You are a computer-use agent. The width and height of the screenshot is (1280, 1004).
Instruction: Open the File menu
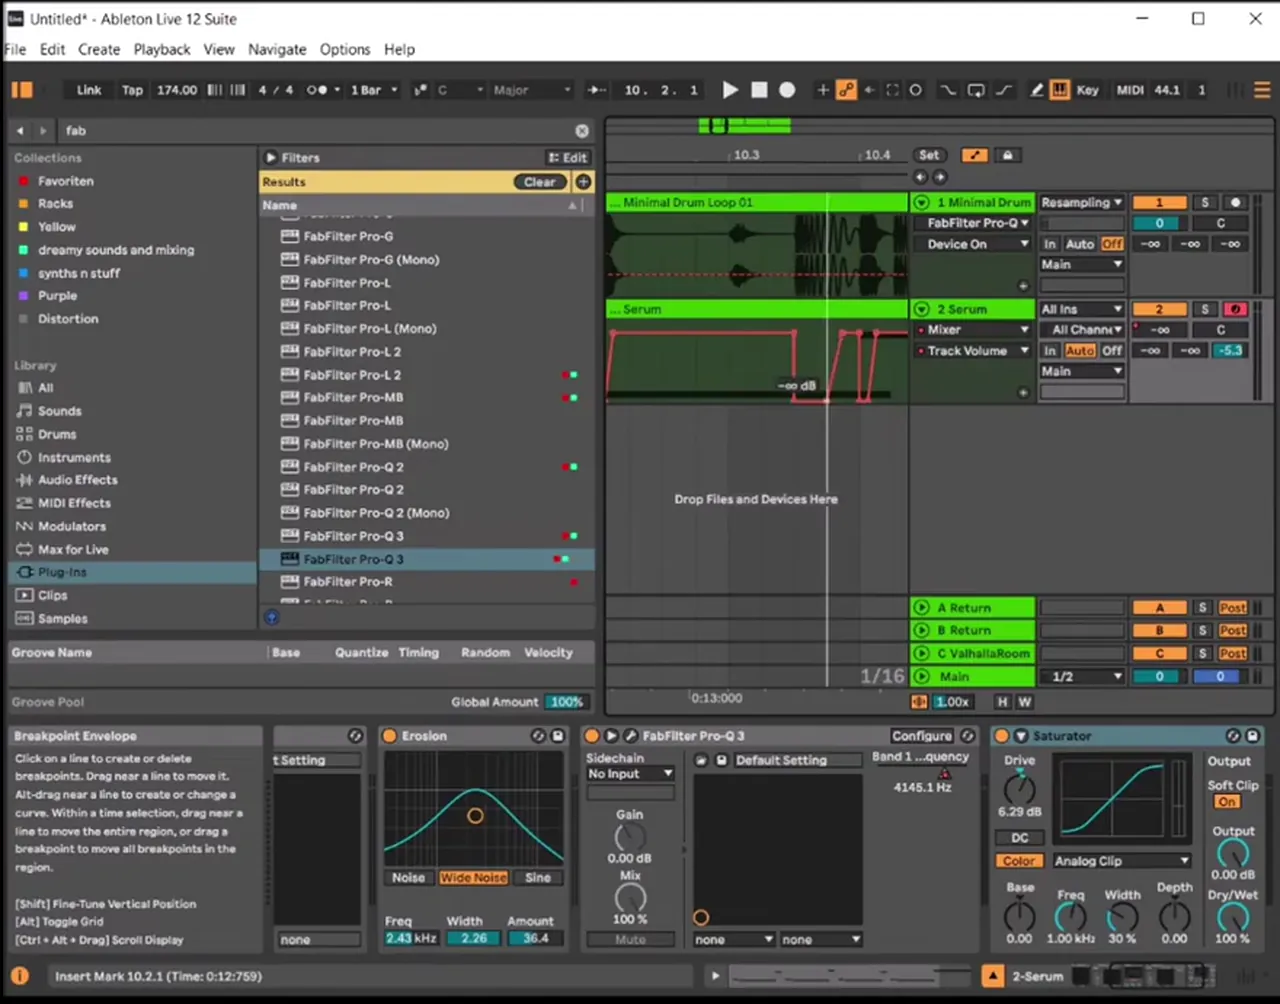click(x=16, y=49)
